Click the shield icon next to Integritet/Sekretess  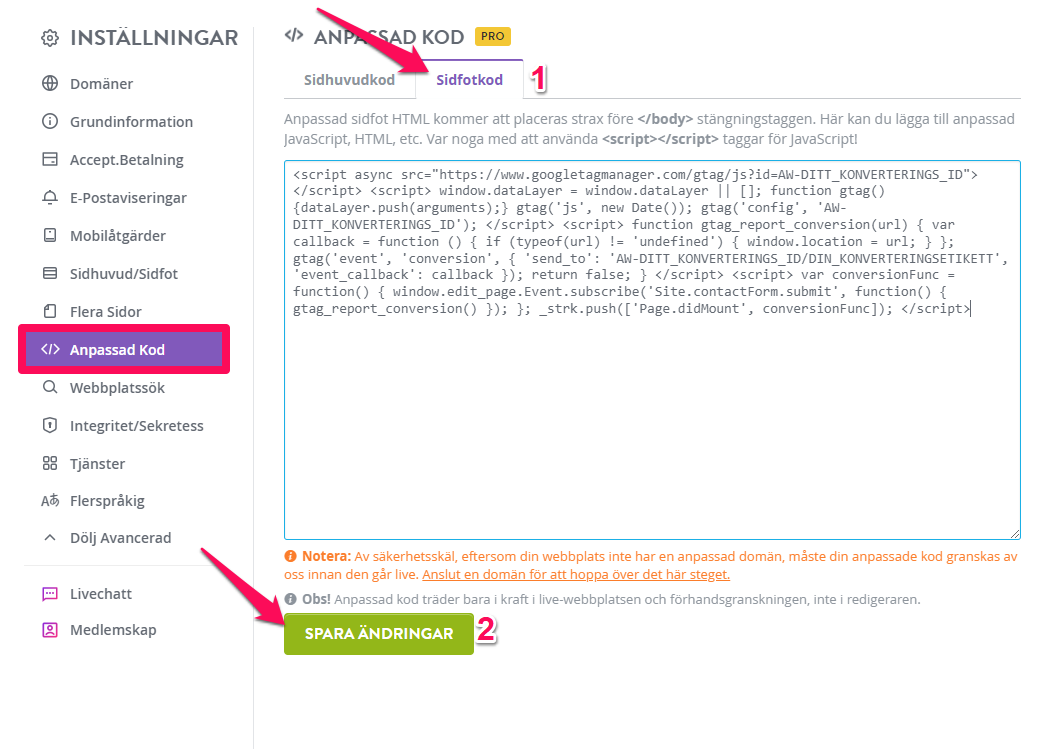tap(50, 425)
